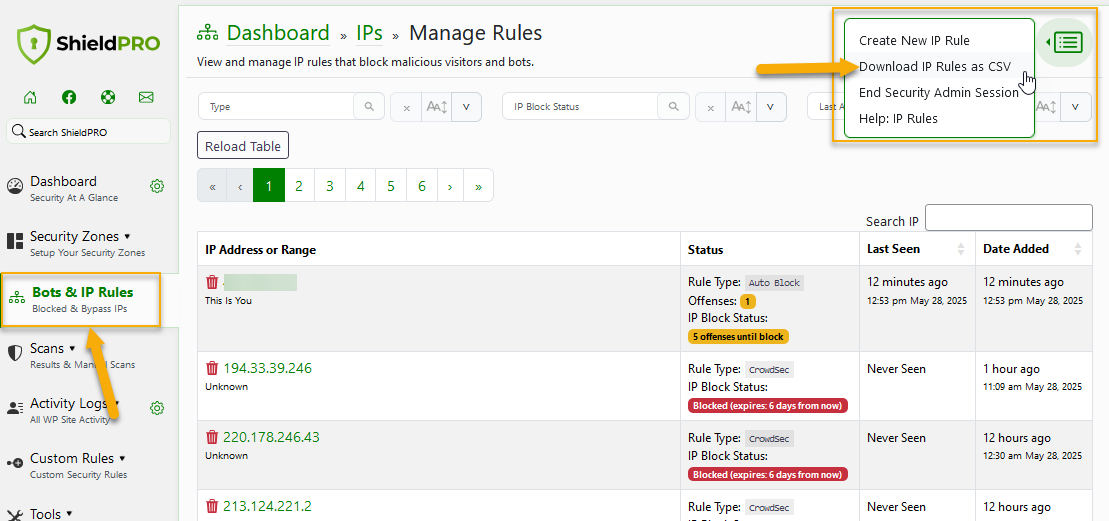Open Bots & IP Rules in sidebar
This screenshot has height=521, width=1109.
point(81,300)
